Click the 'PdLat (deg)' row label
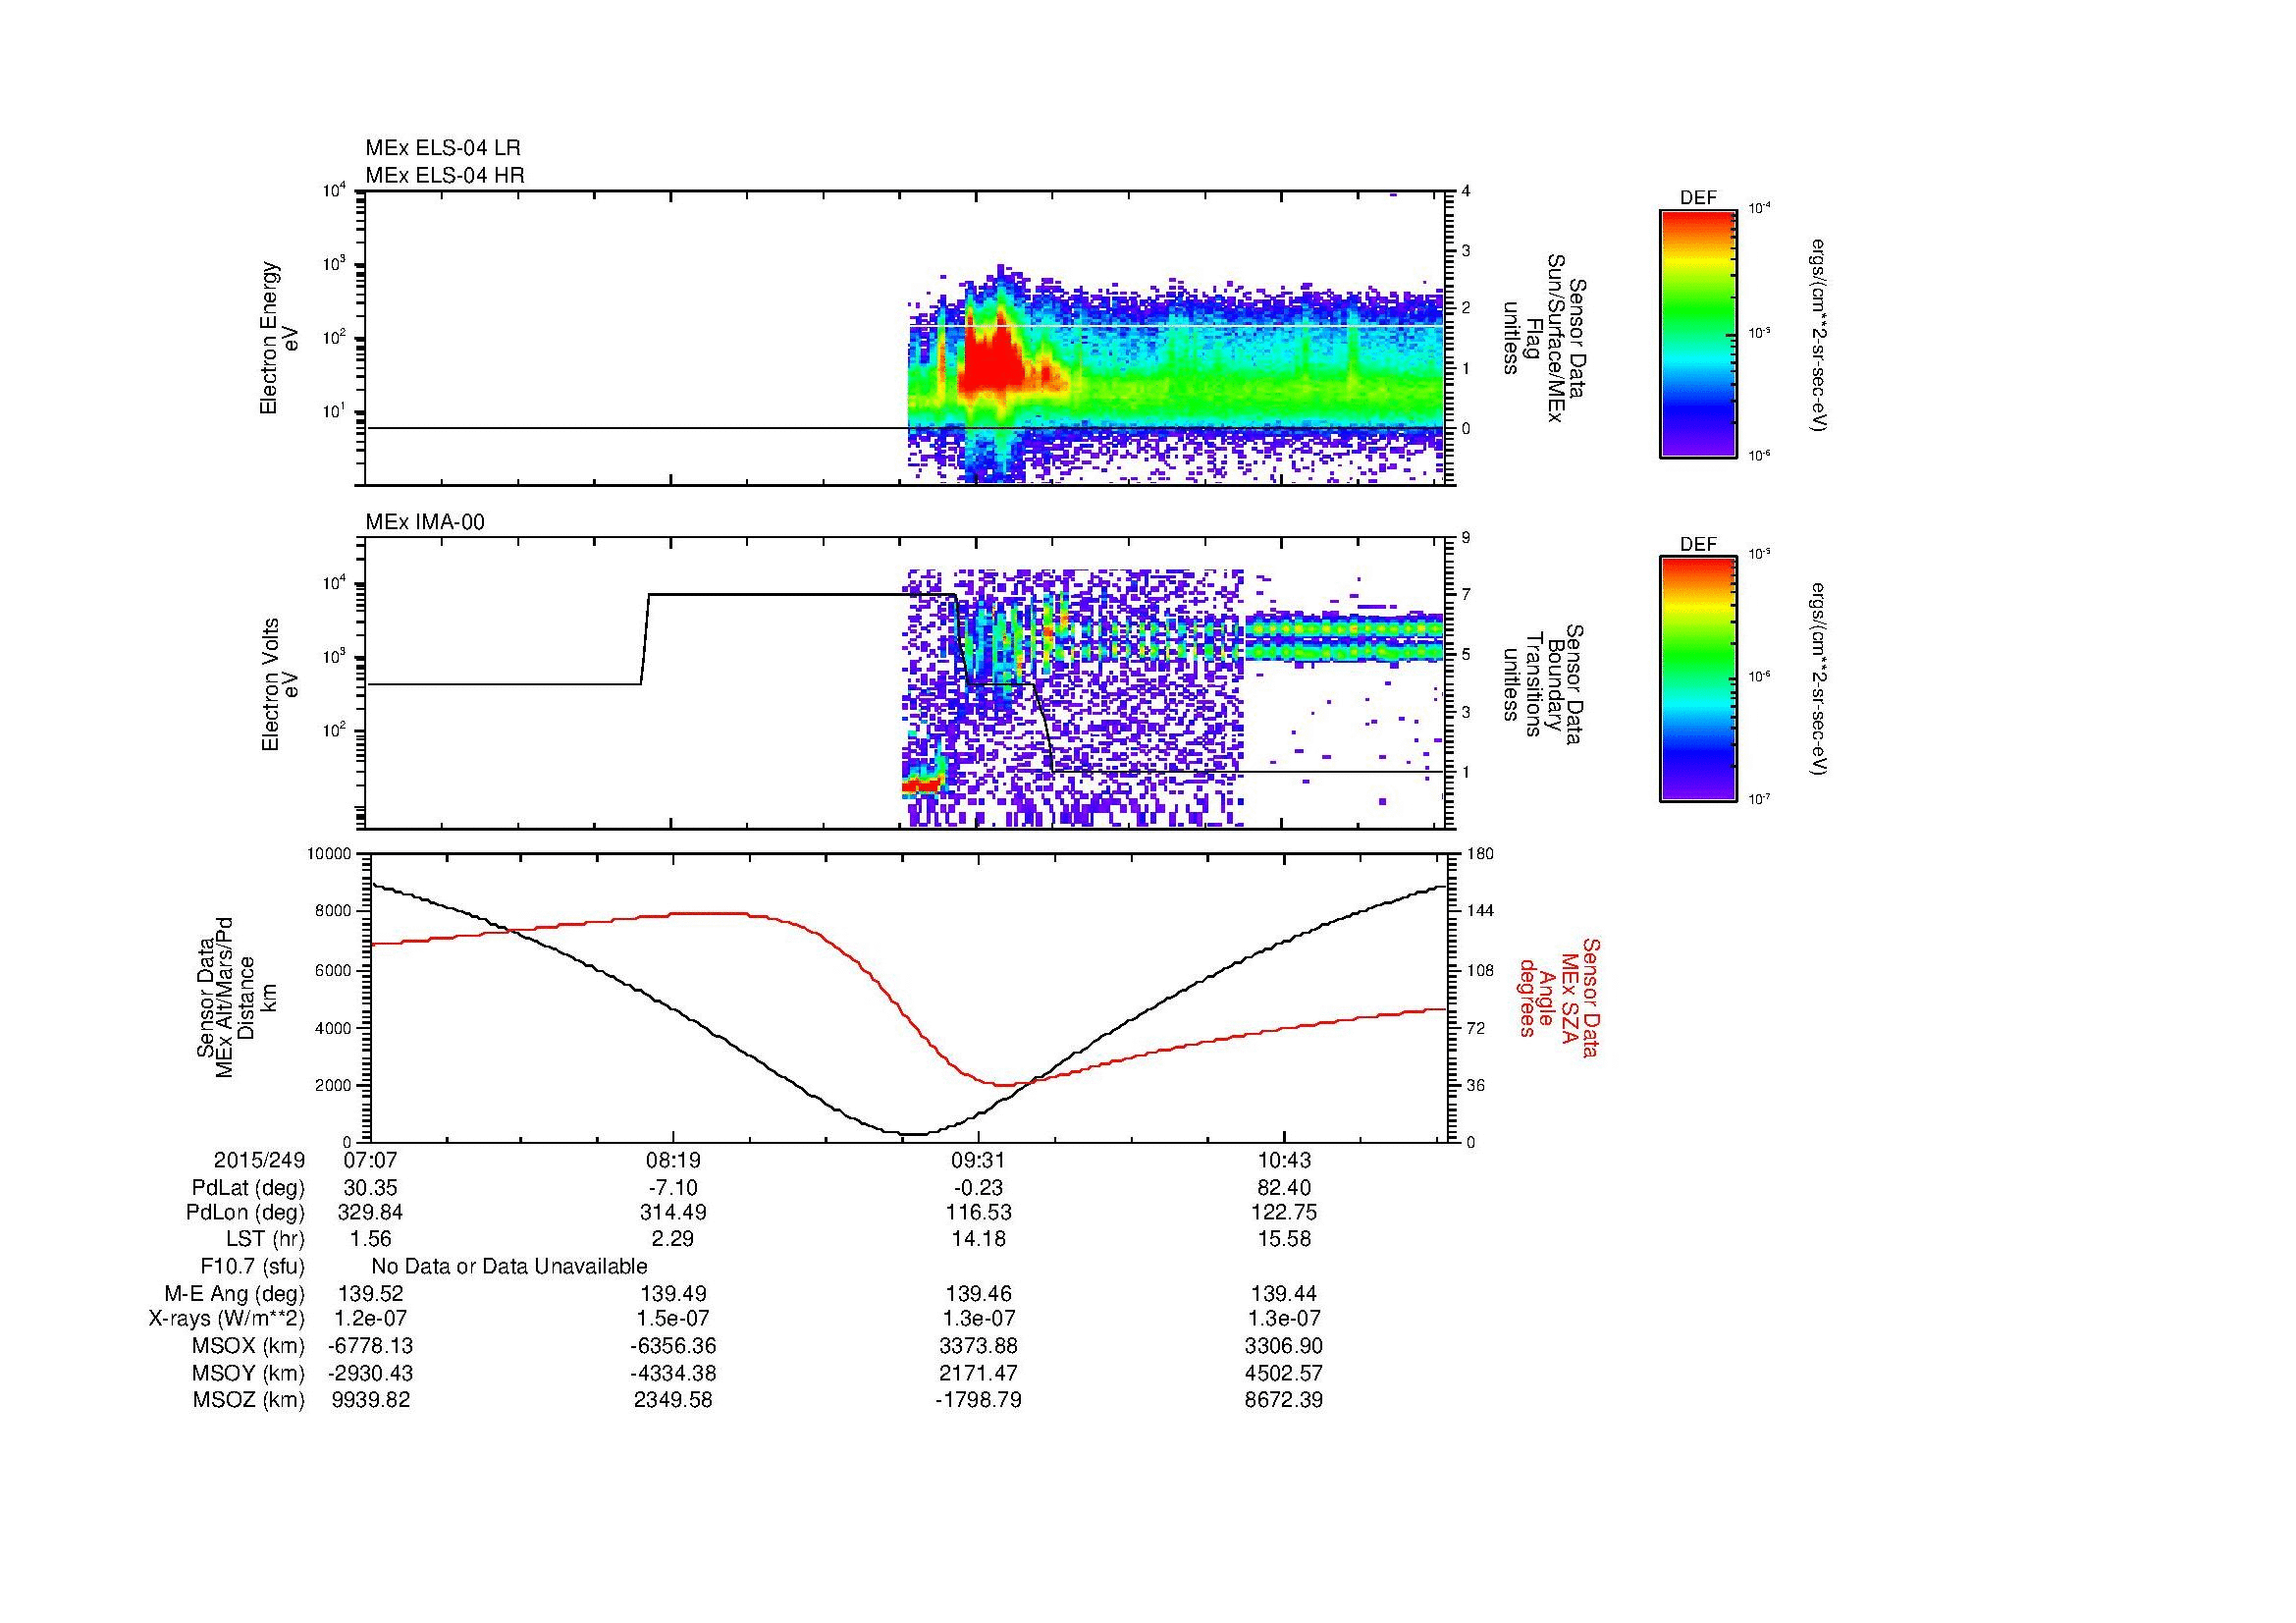This screenshot has width=2296, height=1623. click(248, 1188)
